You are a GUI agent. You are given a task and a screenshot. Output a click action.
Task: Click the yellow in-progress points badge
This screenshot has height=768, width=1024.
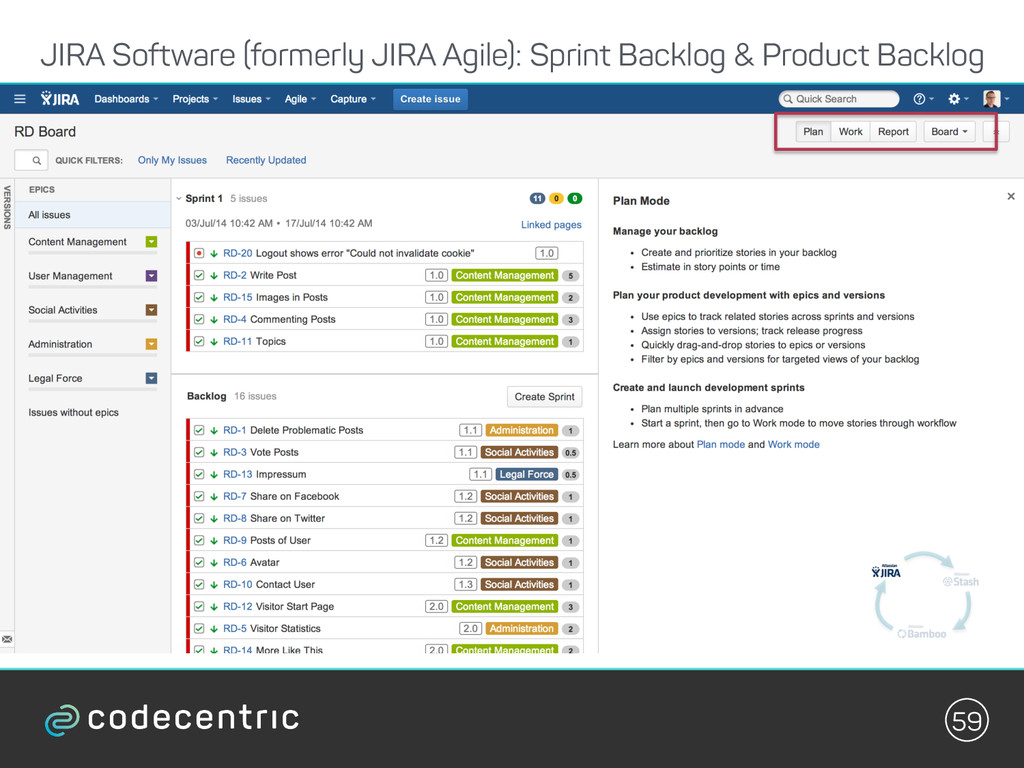click(556, 199)
